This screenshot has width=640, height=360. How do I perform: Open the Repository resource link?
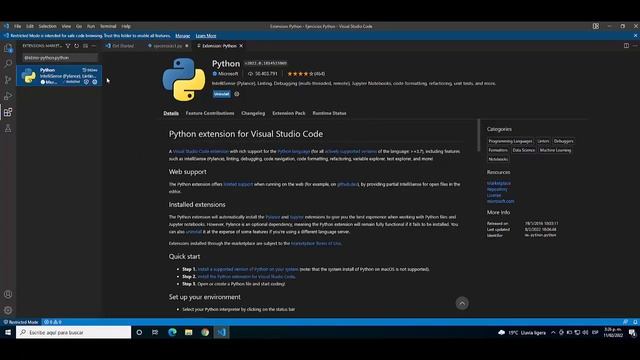[x=497, y=189]
